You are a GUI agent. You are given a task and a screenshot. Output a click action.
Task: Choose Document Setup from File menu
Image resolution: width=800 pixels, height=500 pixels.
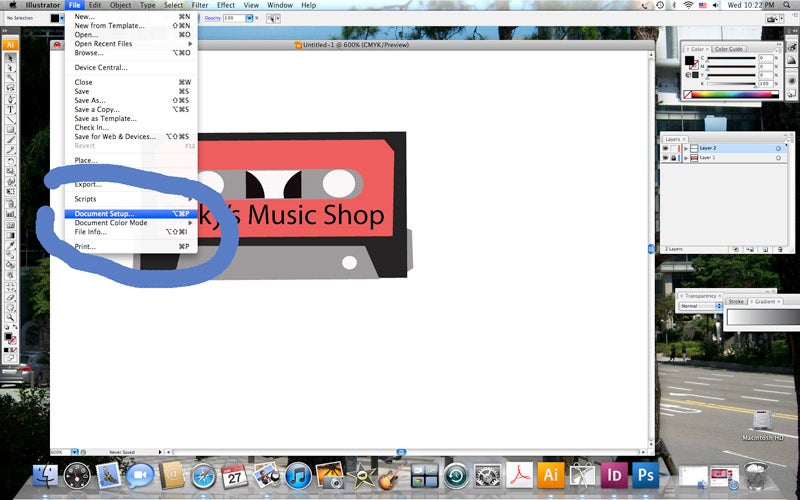click(104, 213)
